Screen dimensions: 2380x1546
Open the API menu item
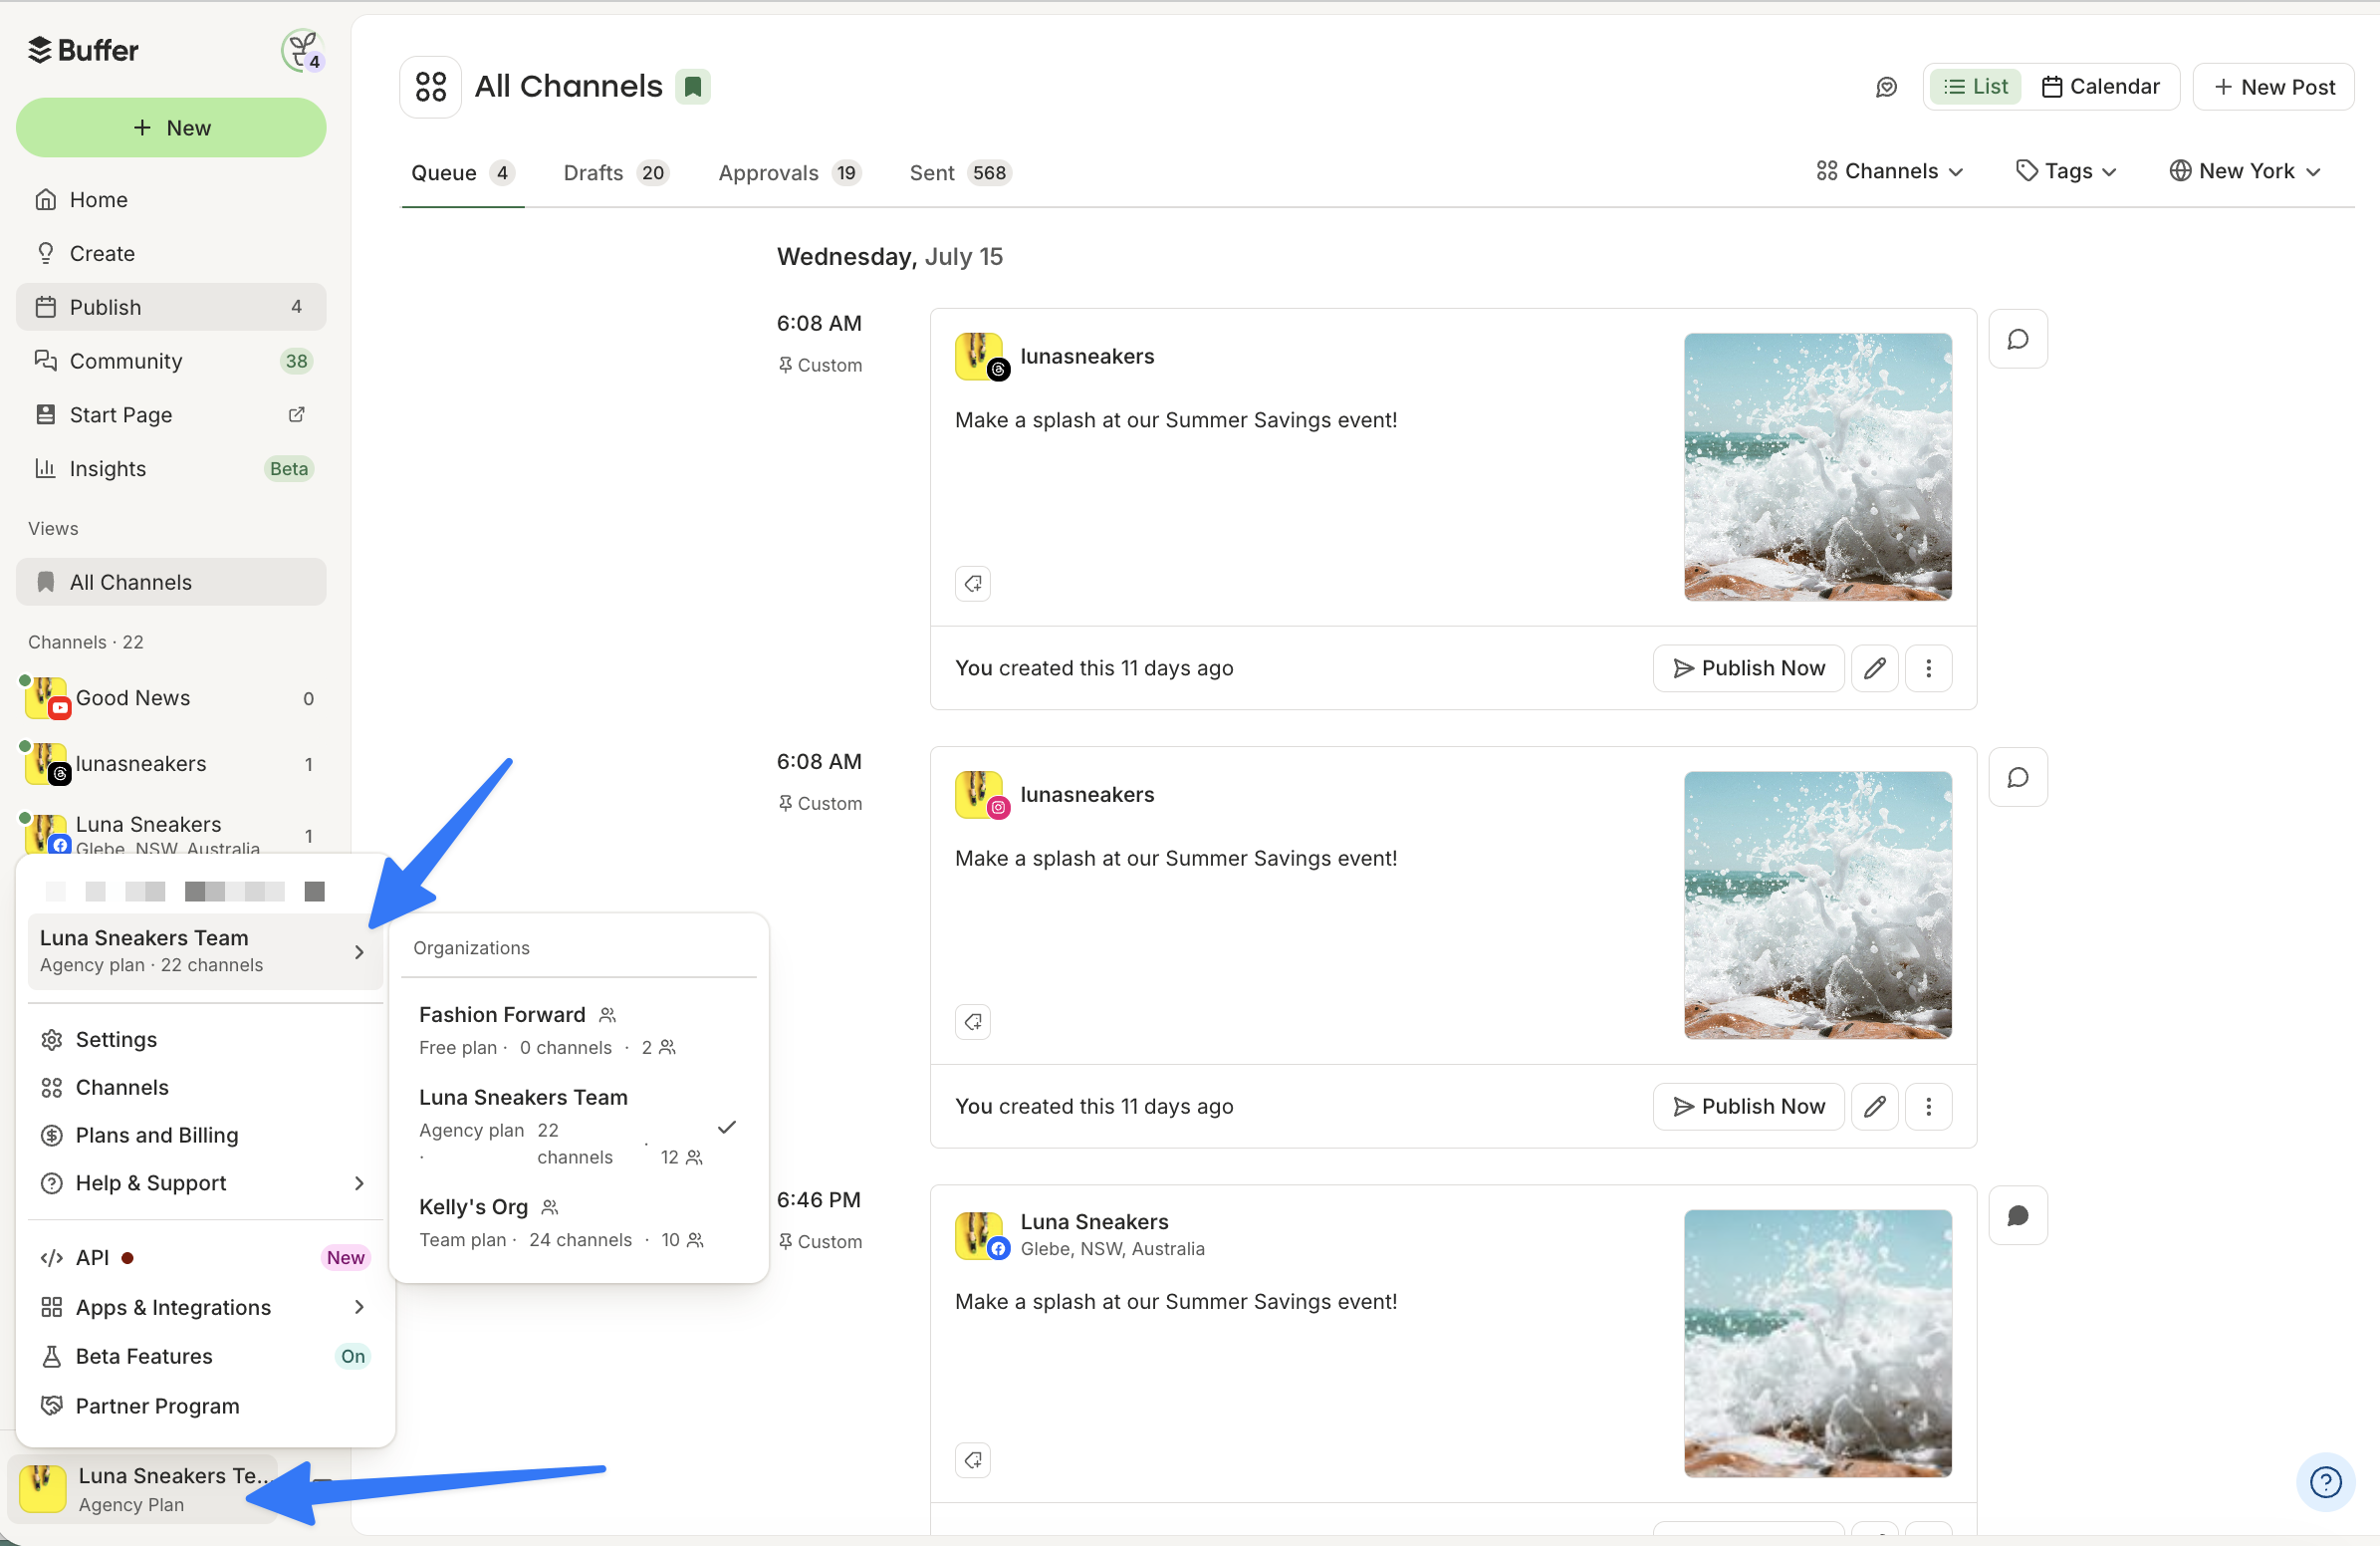(x=205, y=1258)
